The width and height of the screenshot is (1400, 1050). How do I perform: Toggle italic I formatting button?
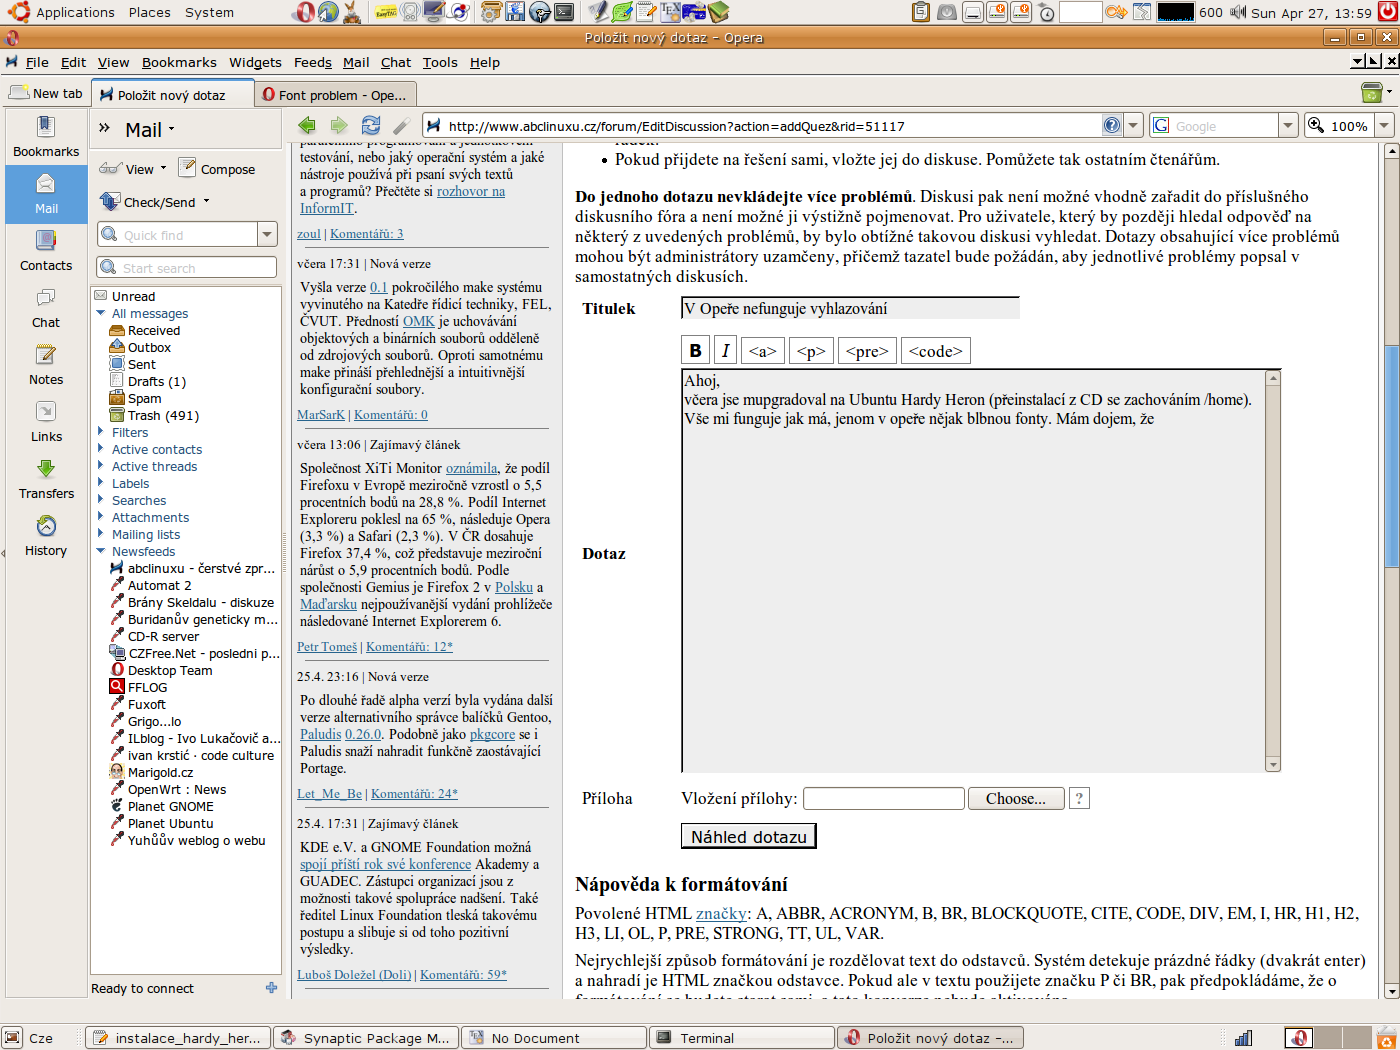(x=726, y=351)
